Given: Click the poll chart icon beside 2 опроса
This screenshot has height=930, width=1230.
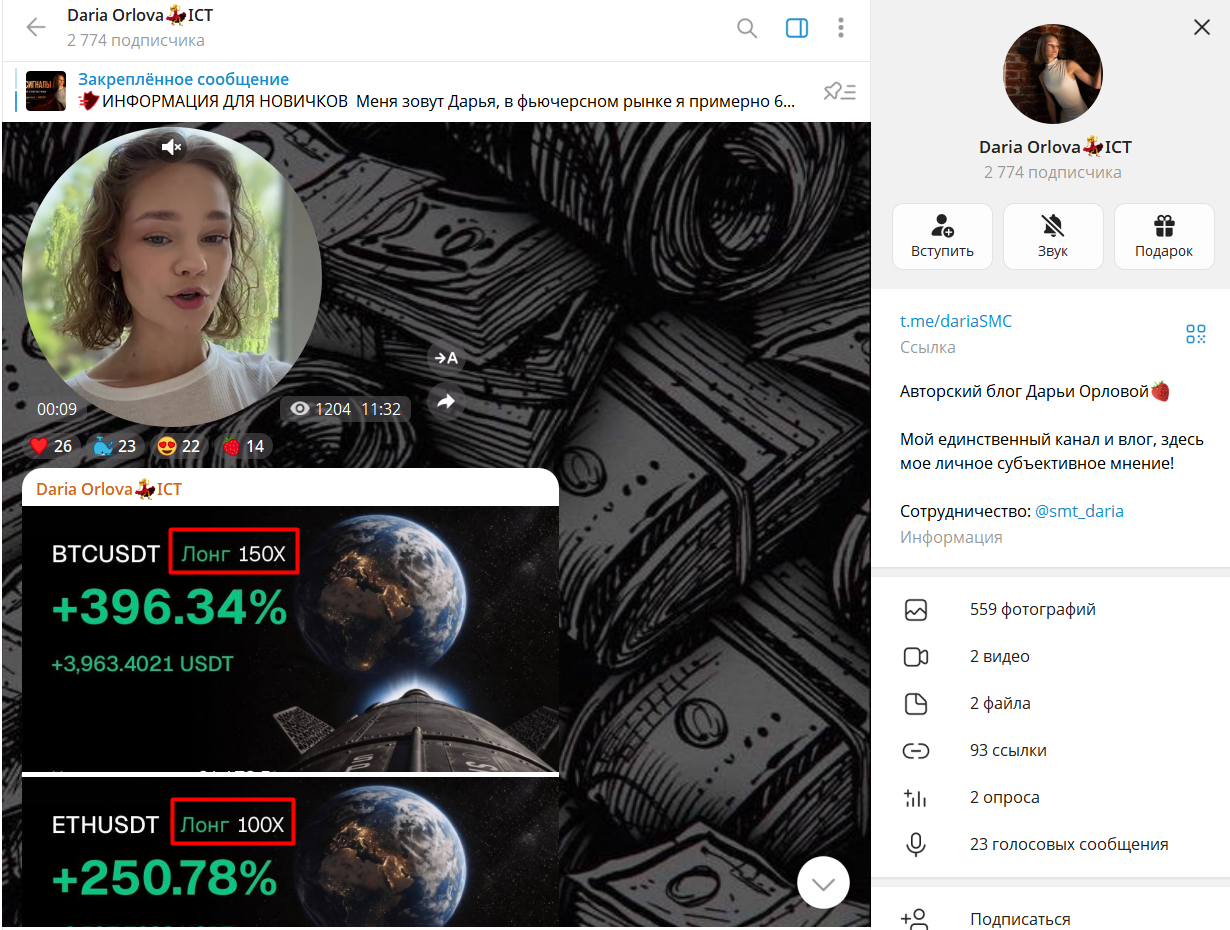Looking at the screenshot, I should pyautogui.click(x=916, y=797).
